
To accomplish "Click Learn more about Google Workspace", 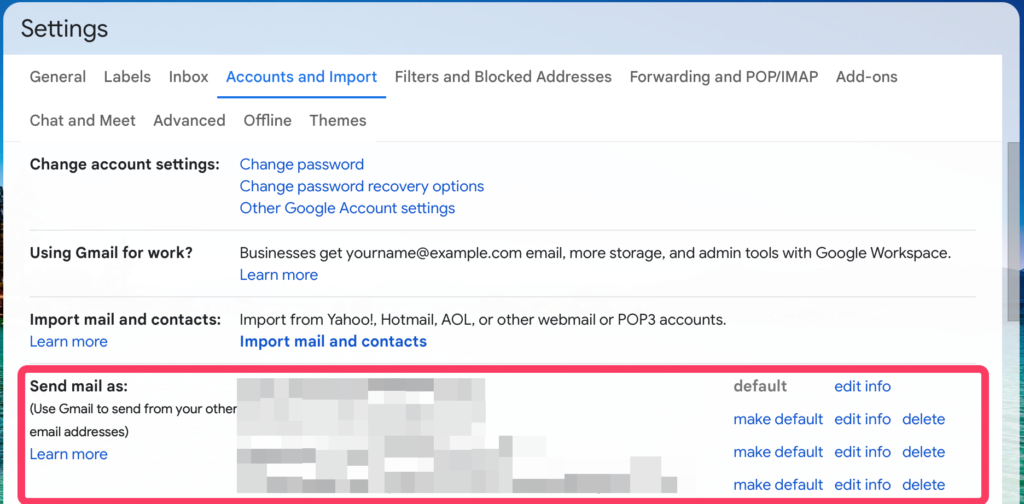I will 279,275.
